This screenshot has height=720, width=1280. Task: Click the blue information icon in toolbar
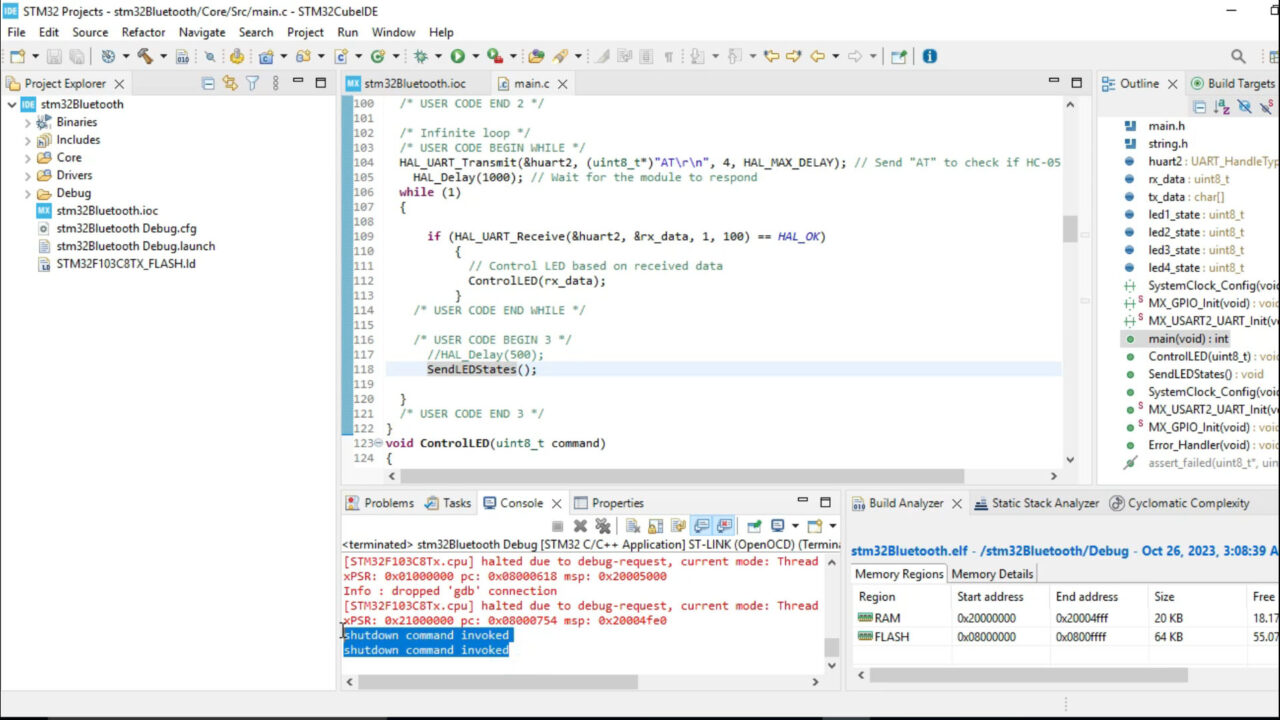930,57
